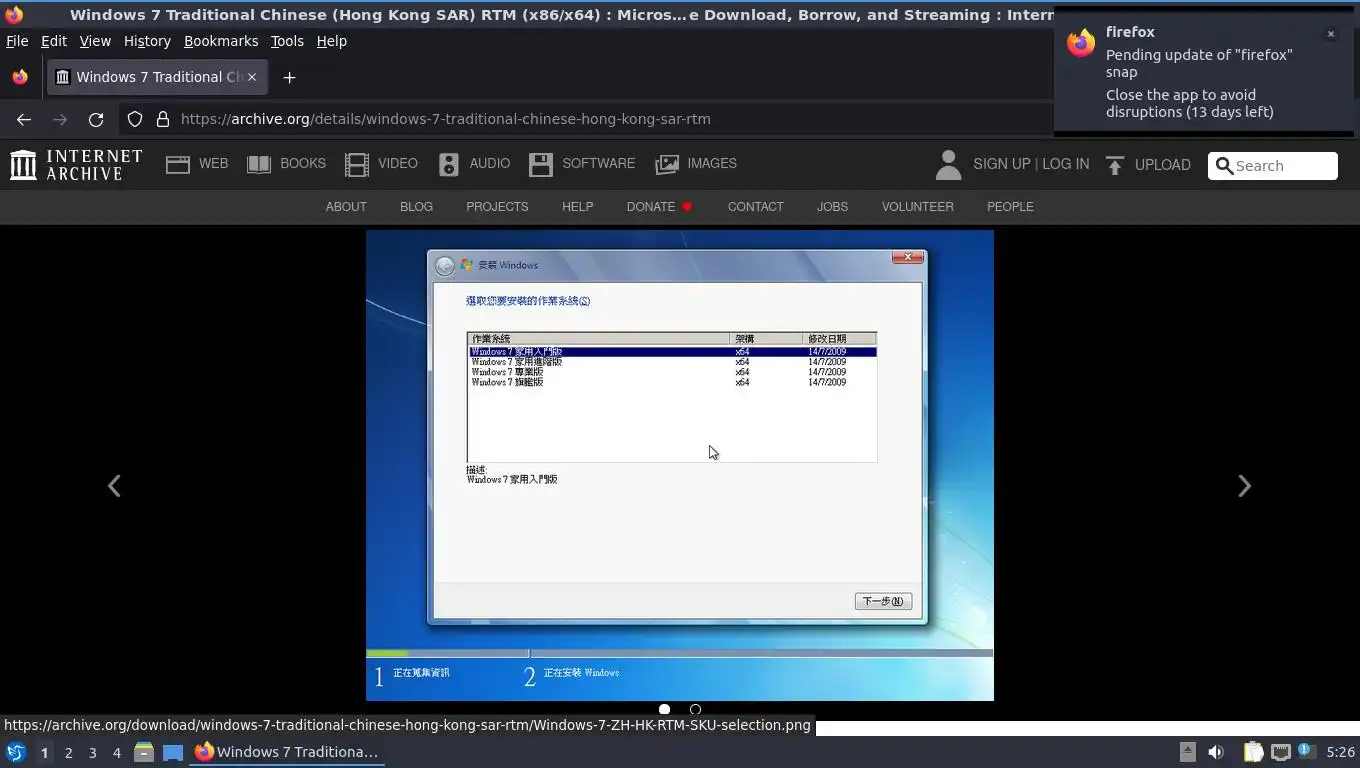Open a new tab with the plus button
Image resolution: width=1360 pixels, height=768 pixels.
coord(289,77)
